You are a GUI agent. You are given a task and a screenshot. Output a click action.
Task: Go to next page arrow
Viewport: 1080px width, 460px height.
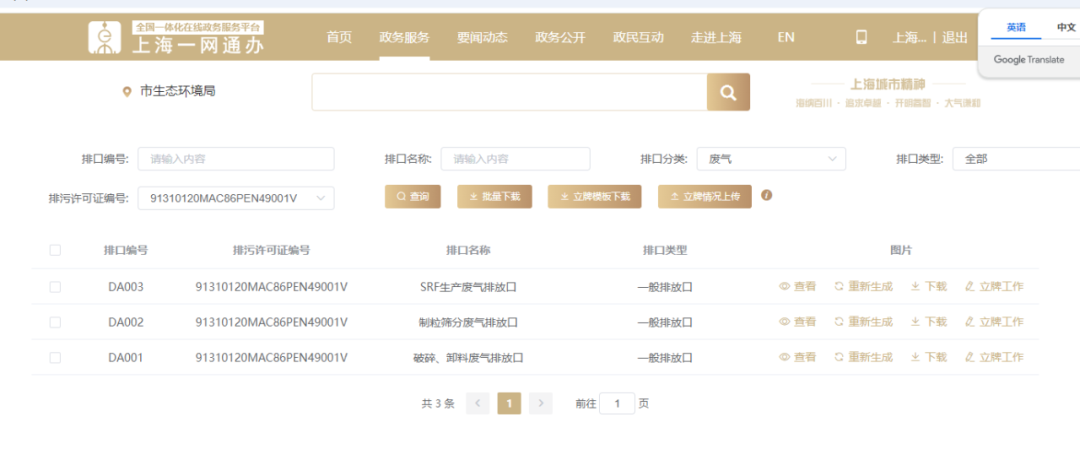tap(541, 404)
